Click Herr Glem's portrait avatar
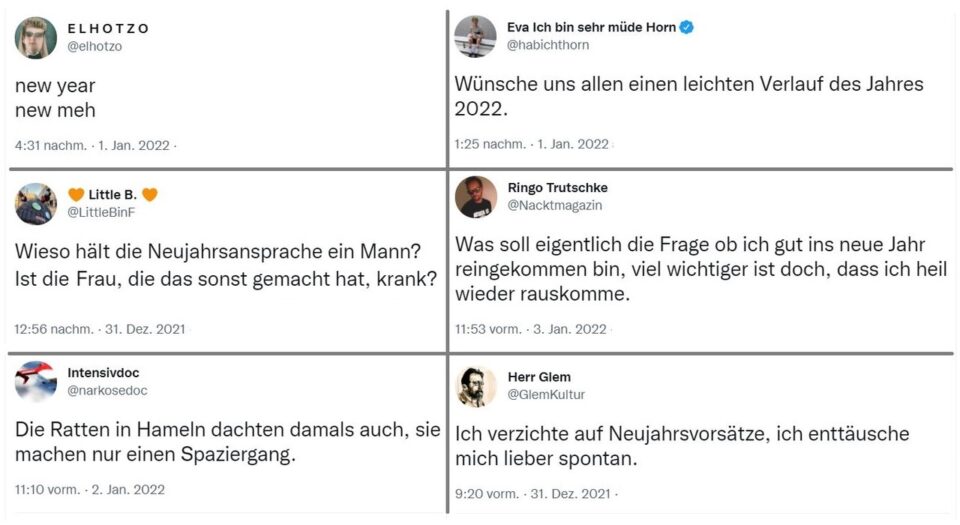Image resolution: width=960 pixels, height=525 pixels. click(x=476, y=387)
